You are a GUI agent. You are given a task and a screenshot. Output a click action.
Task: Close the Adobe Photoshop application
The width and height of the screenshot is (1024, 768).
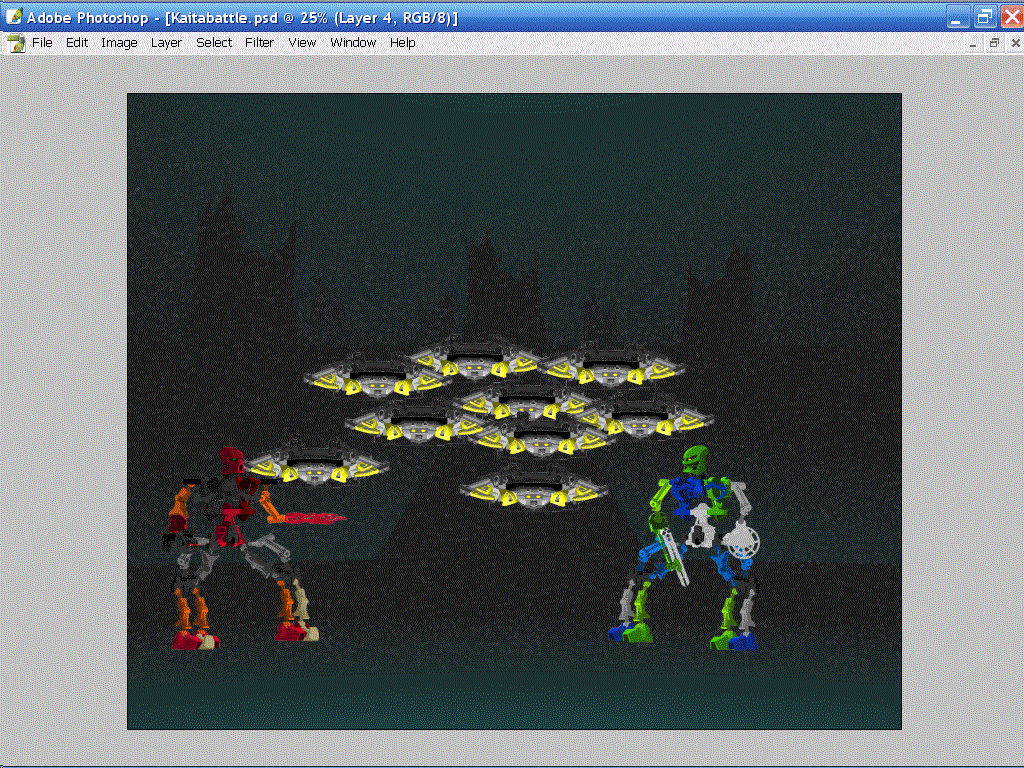pyautogui.click(x=1012, y=17)
